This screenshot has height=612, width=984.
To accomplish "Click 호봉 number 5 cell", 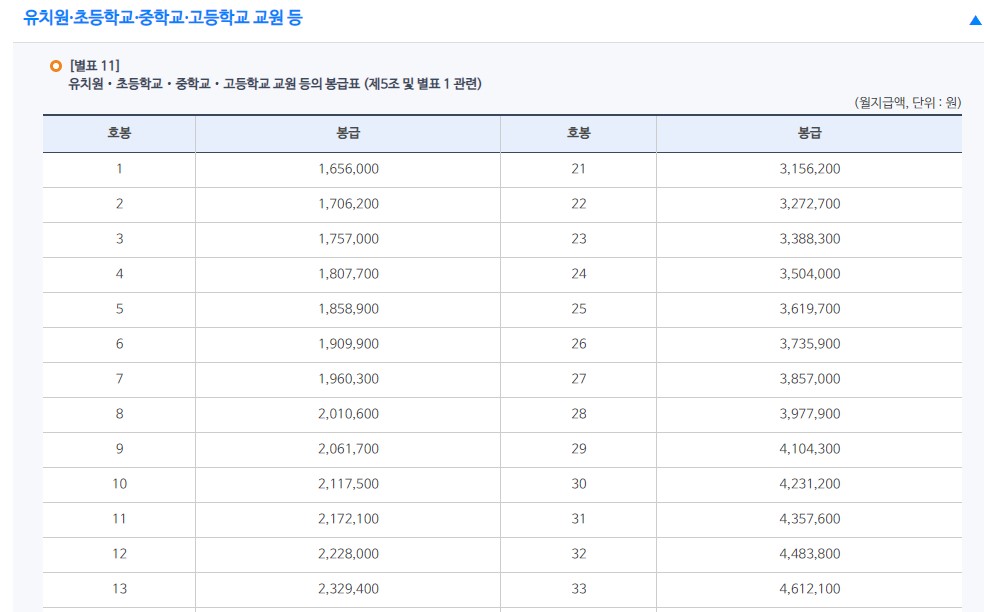I will pos(119,309).
